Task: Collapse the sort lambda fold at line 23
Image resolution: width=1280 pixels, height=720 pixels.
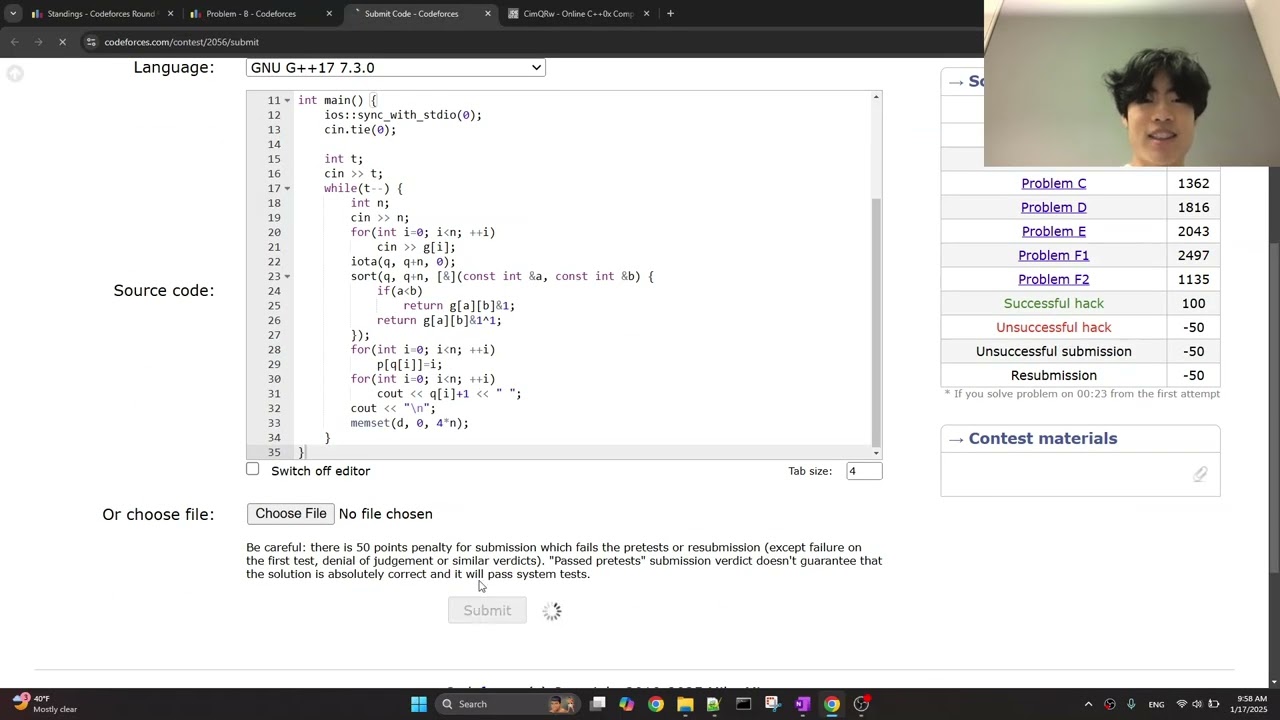Action: (x=287, y=276)
